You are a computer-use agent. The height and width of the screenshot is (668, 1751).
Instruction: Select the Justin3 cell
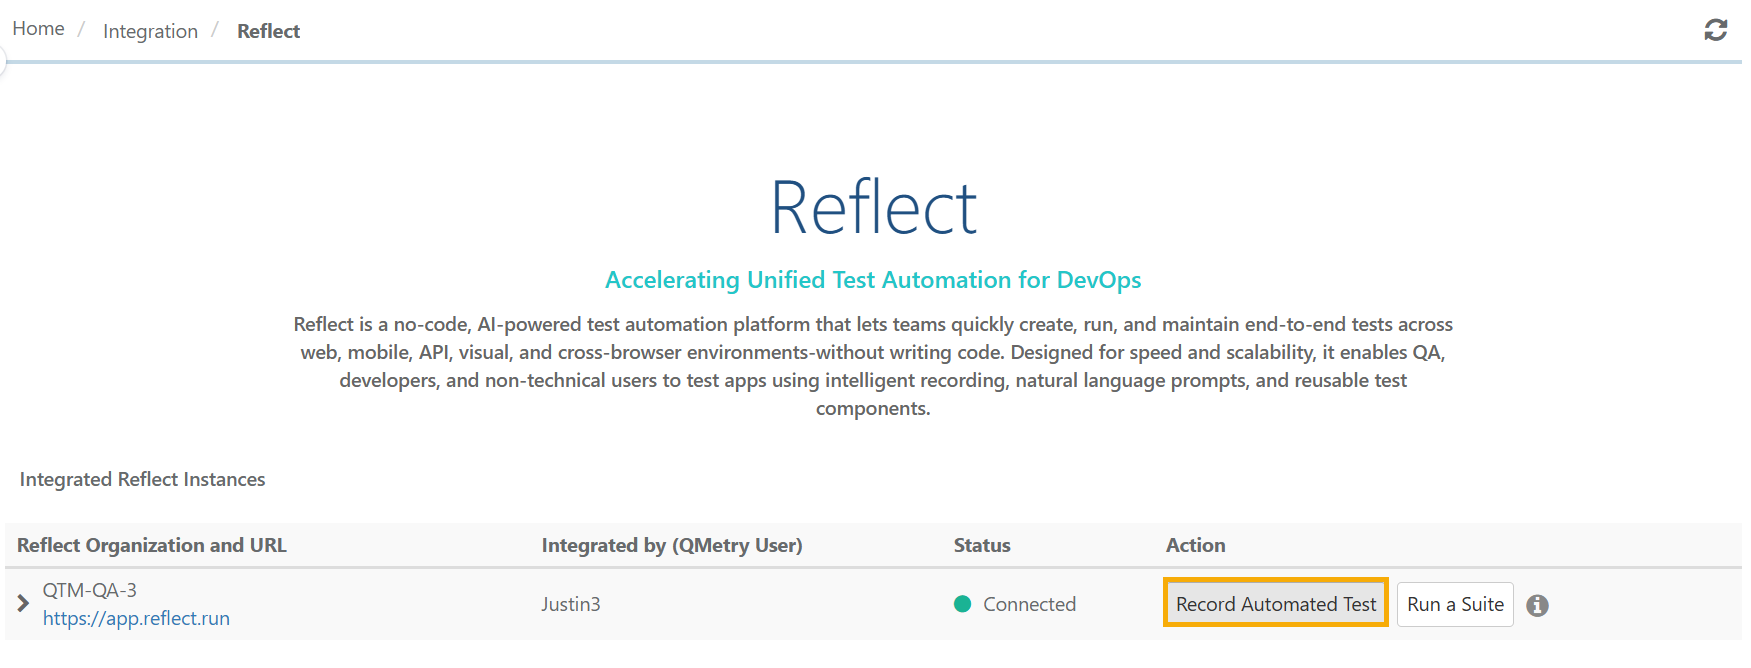pyautogui.click(x=571, y=604)
